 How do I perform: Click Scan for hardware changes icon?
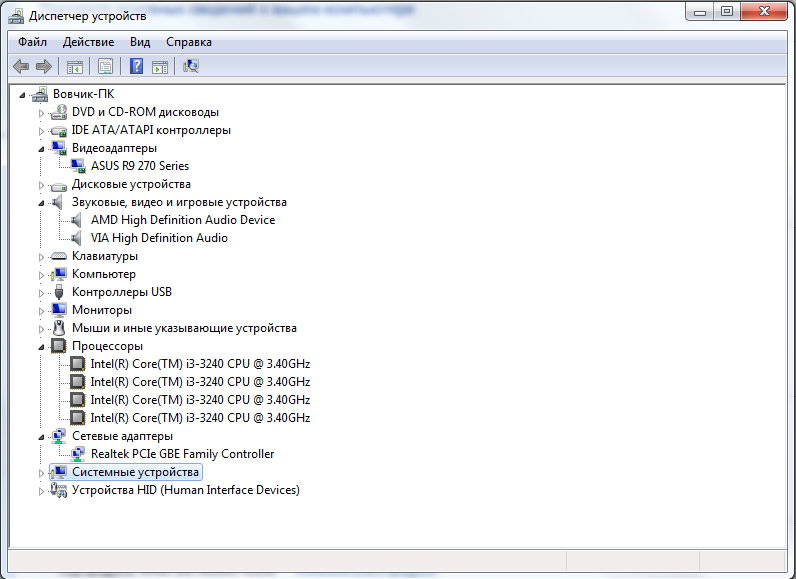pos(191,66)
